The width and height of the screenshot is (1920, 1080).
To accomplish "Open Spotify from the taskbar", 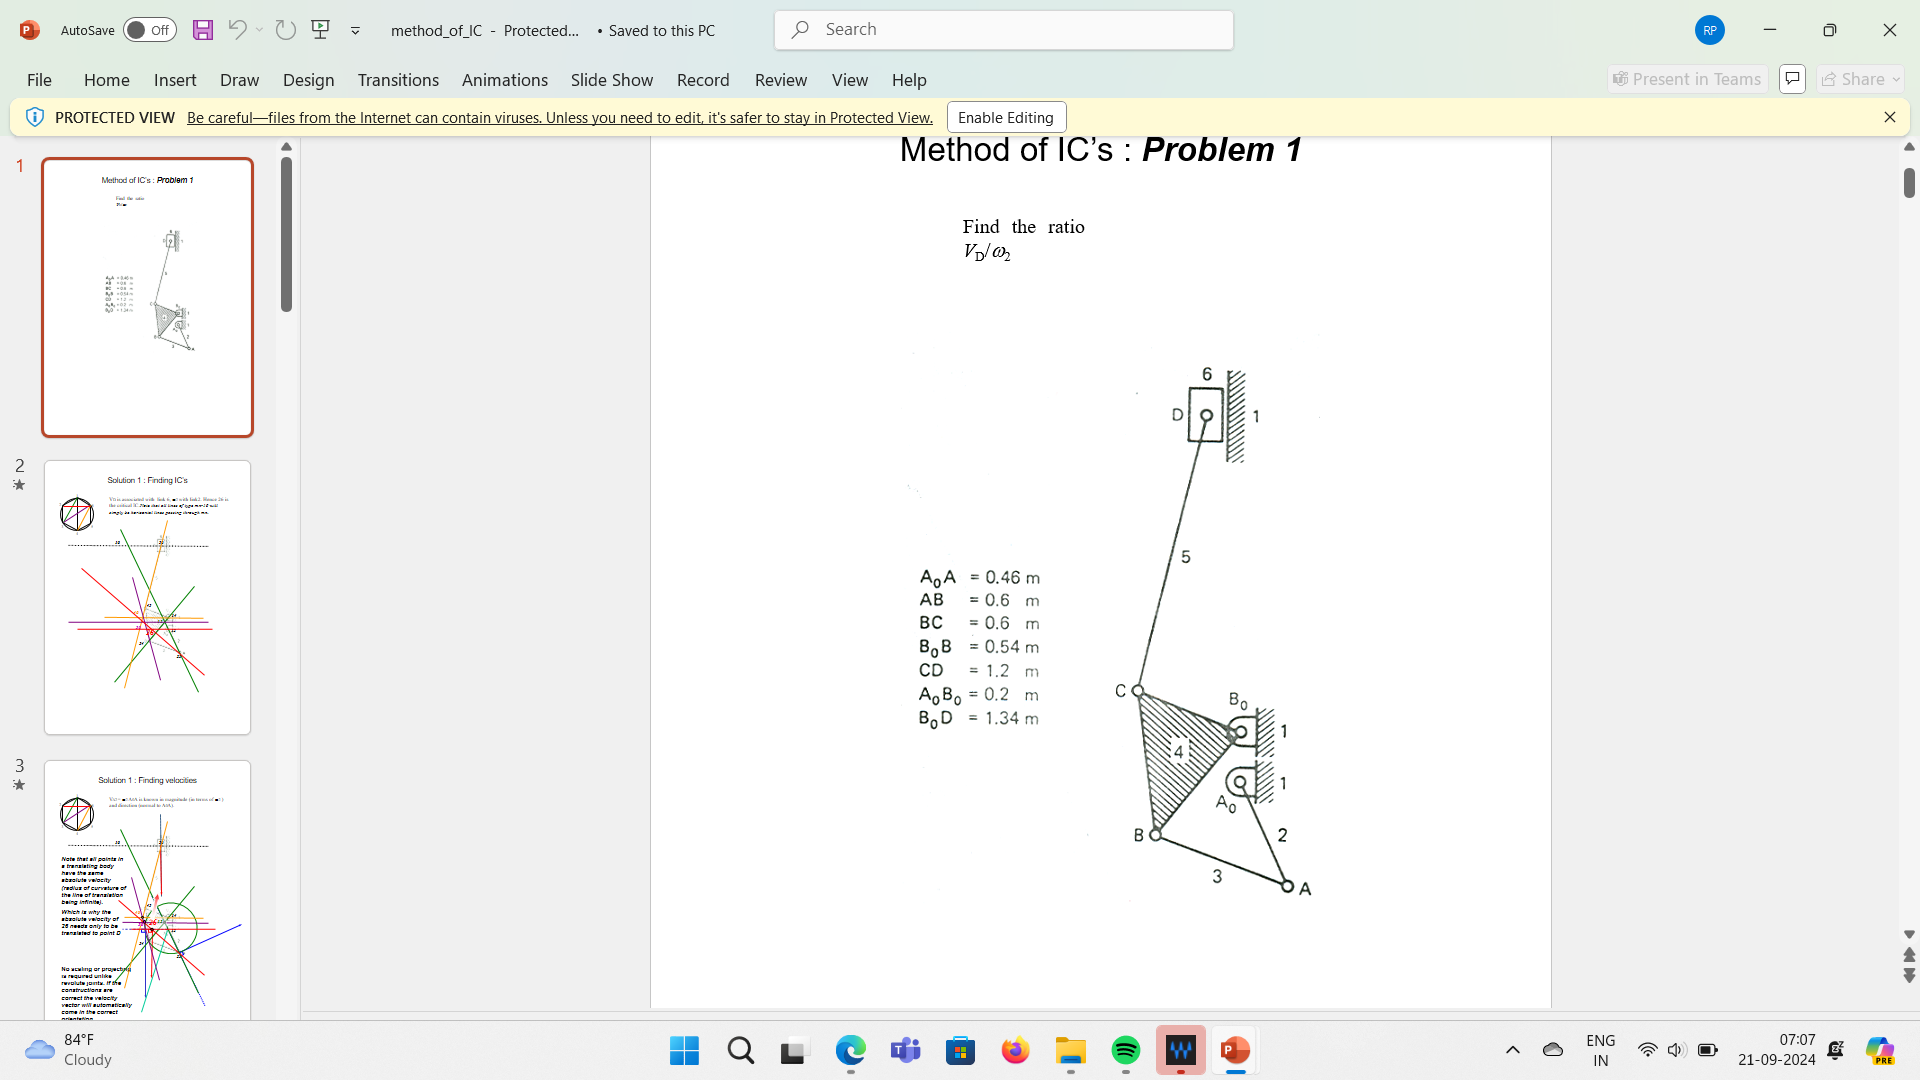I will tap(1125, 1051).
